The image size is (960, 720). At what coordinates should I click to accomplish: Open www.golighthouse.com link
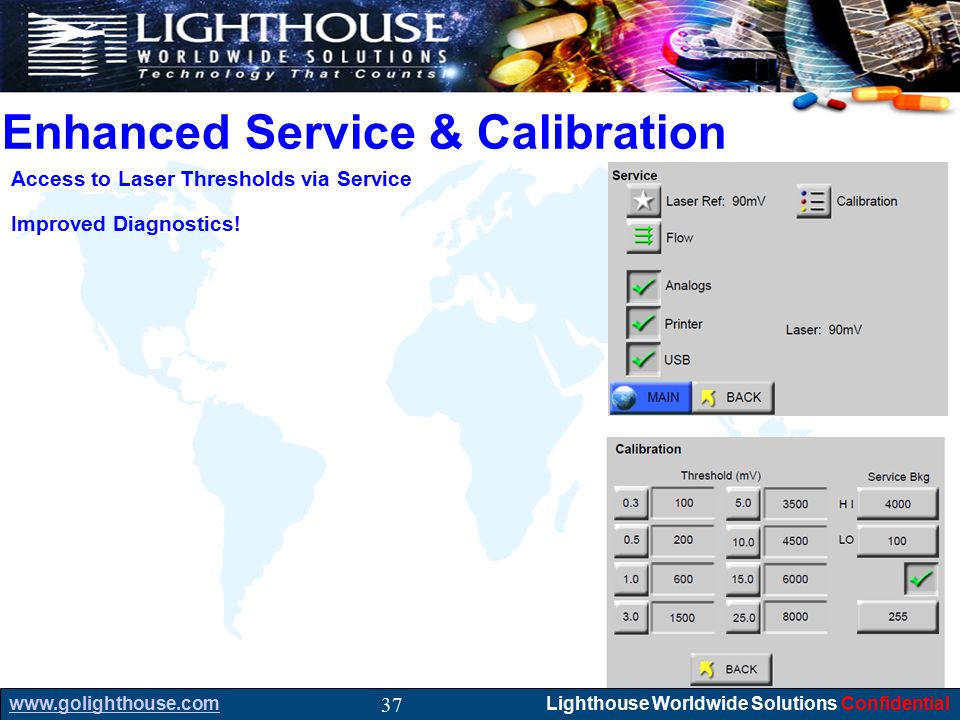point(114,703)
